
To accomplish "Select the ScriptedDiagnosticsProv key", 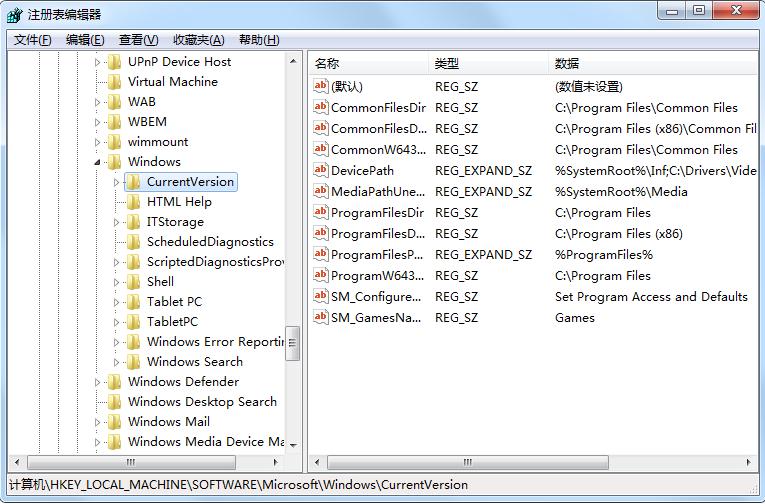I will pyautogui.click(x=215, y=262).
